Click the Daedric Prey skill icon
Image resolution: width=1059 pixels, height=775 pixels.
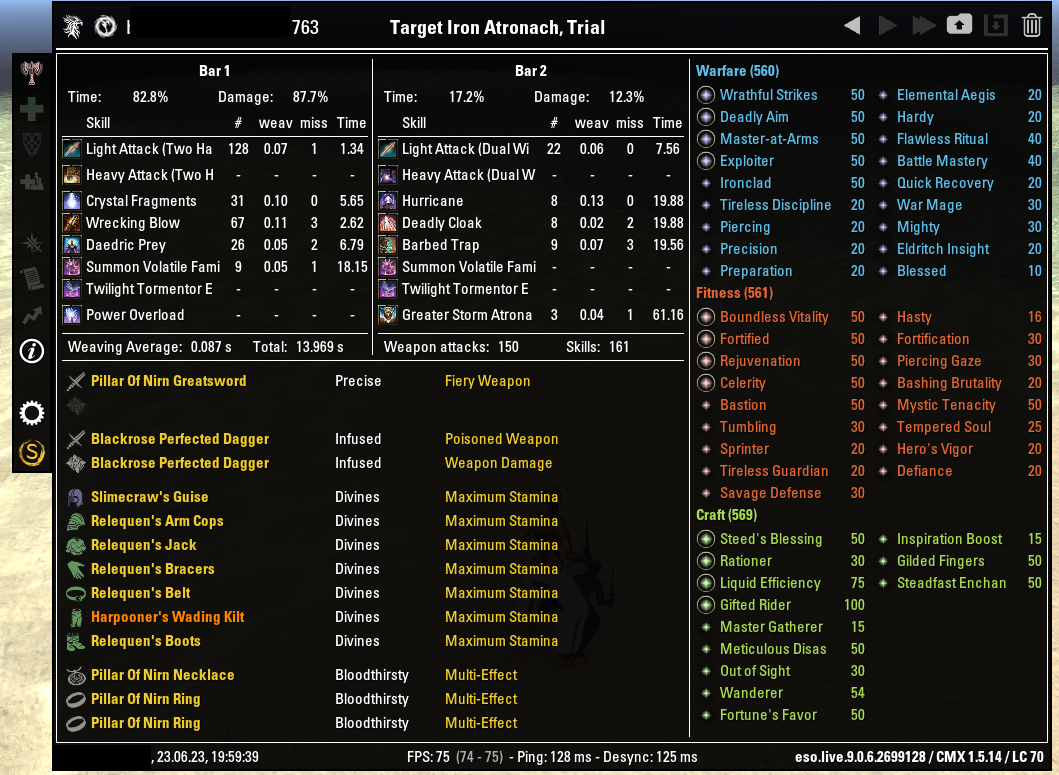[x=72, y=245]
